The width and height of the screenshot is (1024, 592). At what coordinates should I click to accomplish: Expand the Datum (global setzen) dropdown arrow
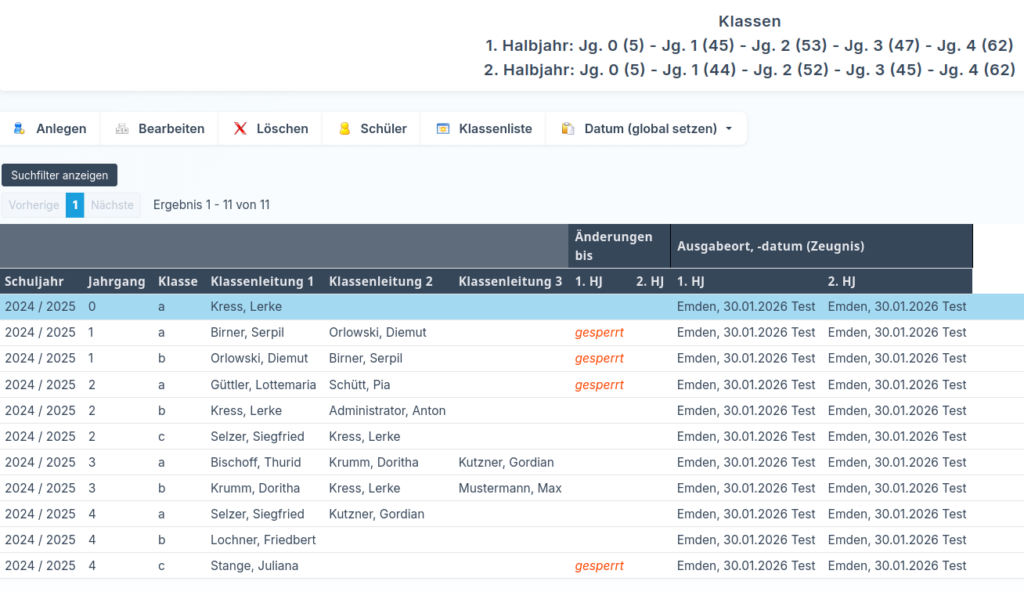(x=729, y=129)
